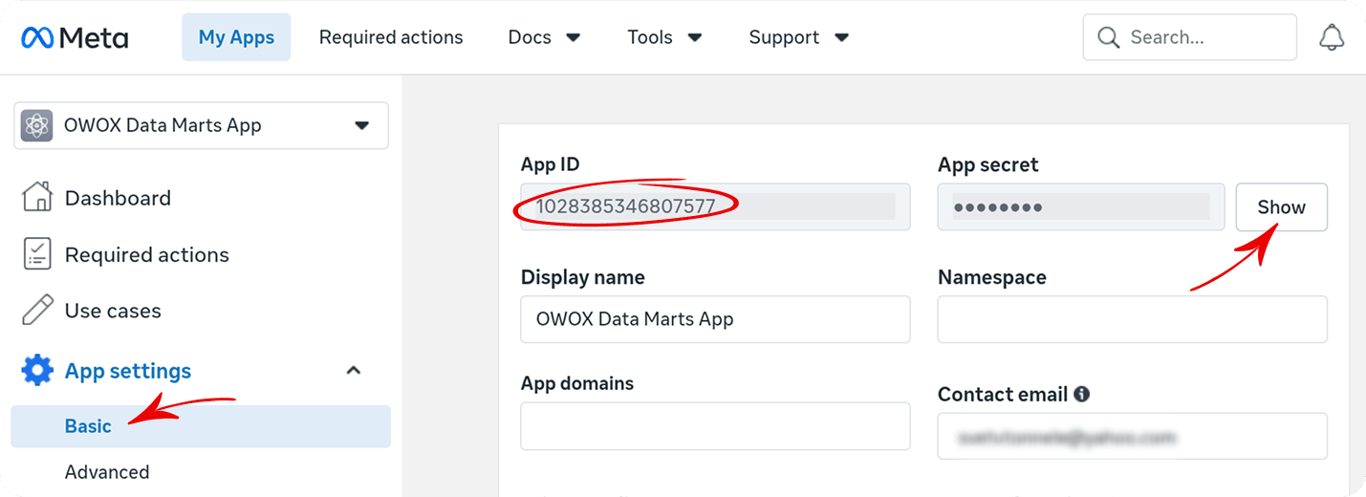Select Basic settings item
The height and width of the screenshot is (497, 1366).
click(201, 426)
